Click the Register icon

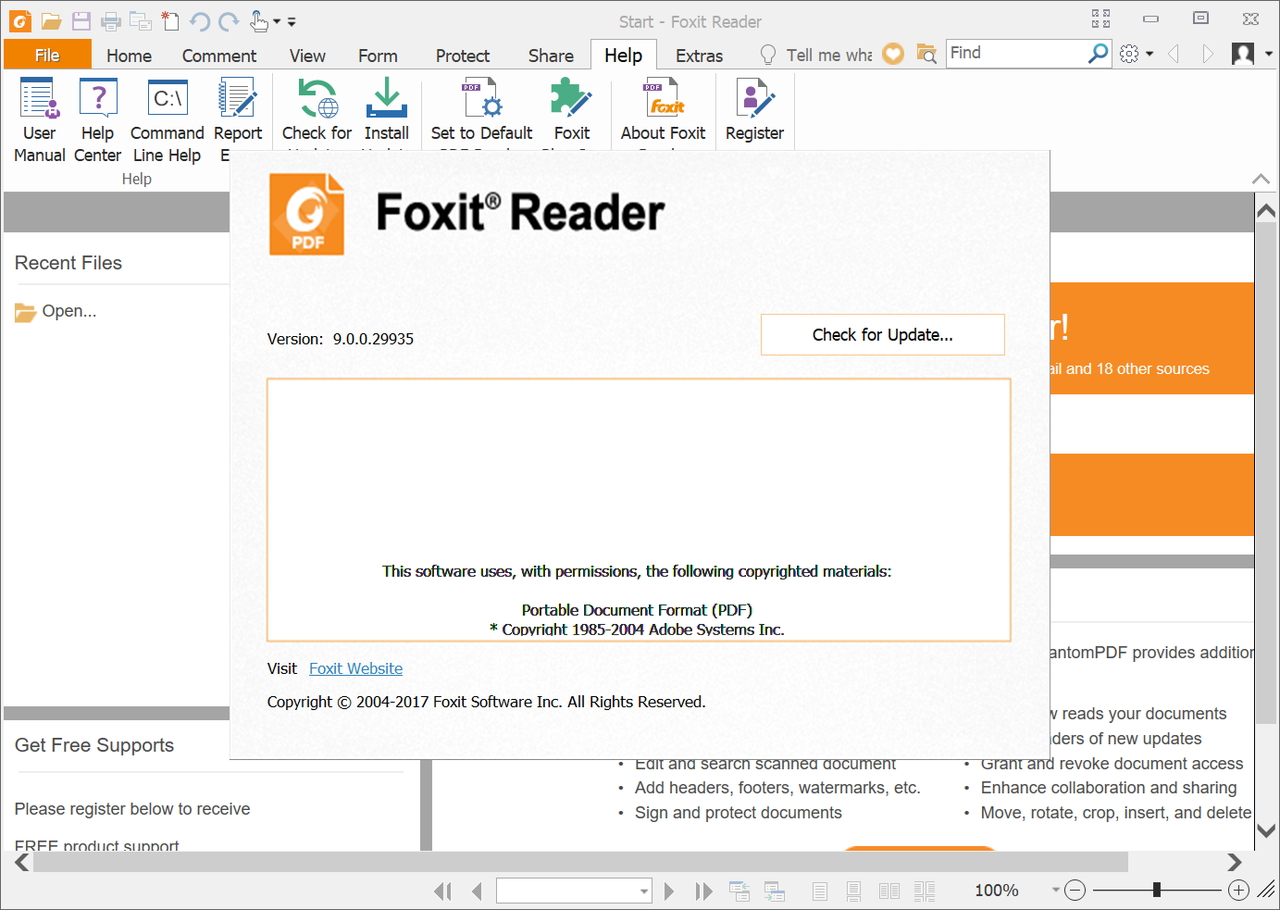point(754,110)
